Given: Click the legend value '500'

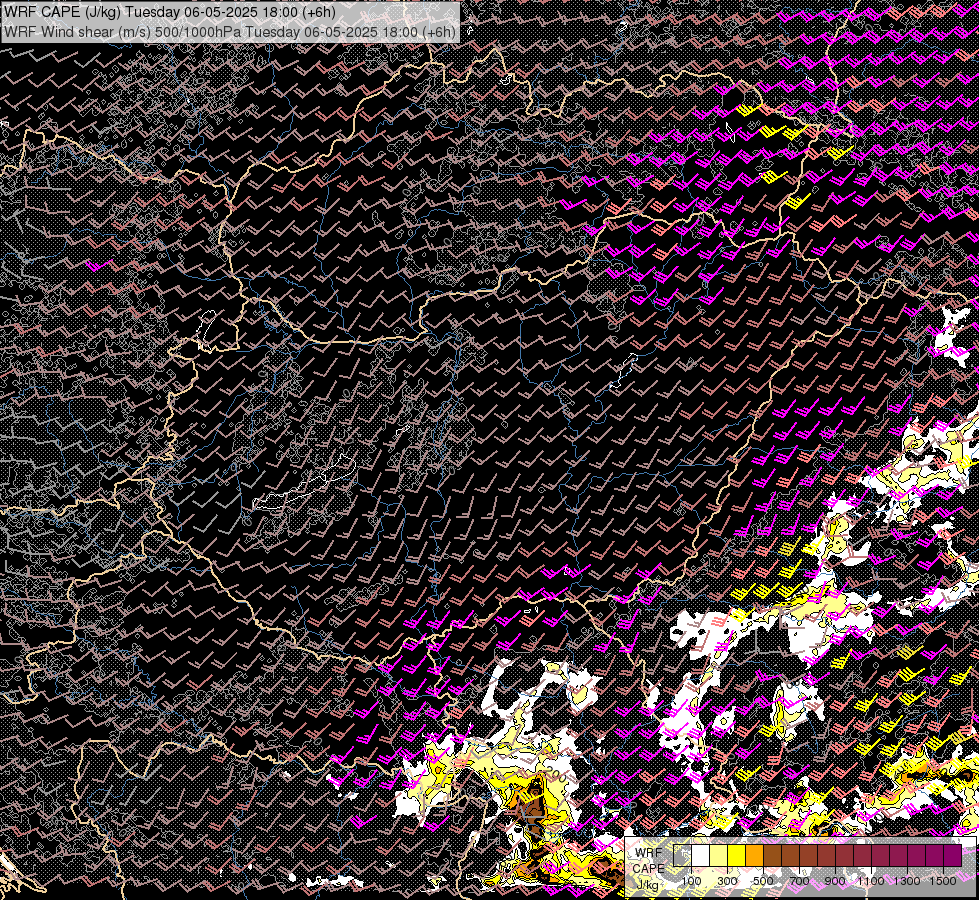Looking at the screenshot, I should [763, 881].
